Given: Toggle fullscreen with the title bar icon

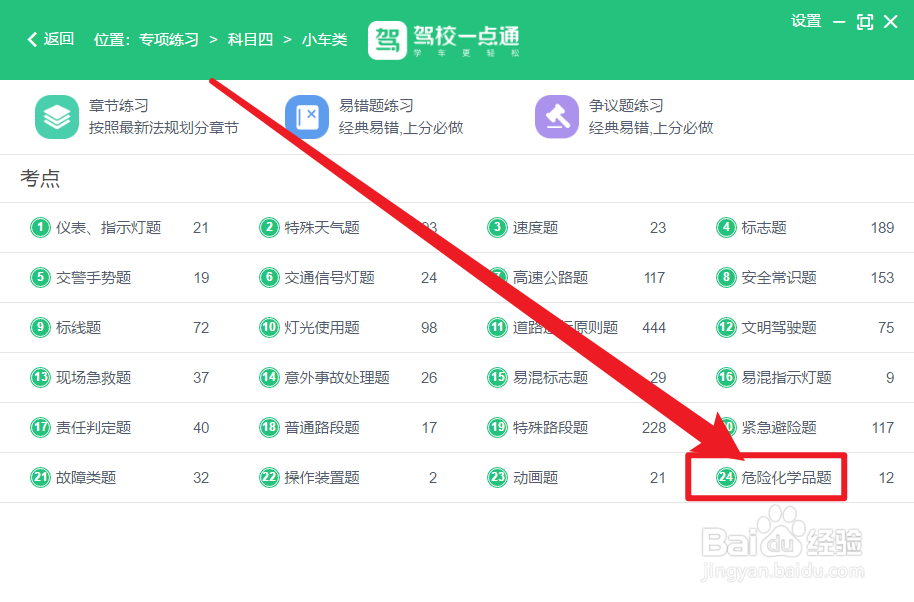Looking at the screenshot, I should (864, 21).
